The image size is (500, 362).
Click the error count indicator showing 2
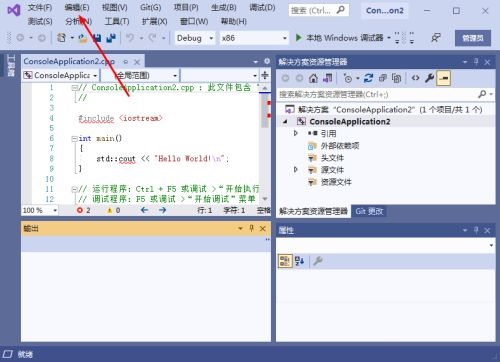click(83, 210)
